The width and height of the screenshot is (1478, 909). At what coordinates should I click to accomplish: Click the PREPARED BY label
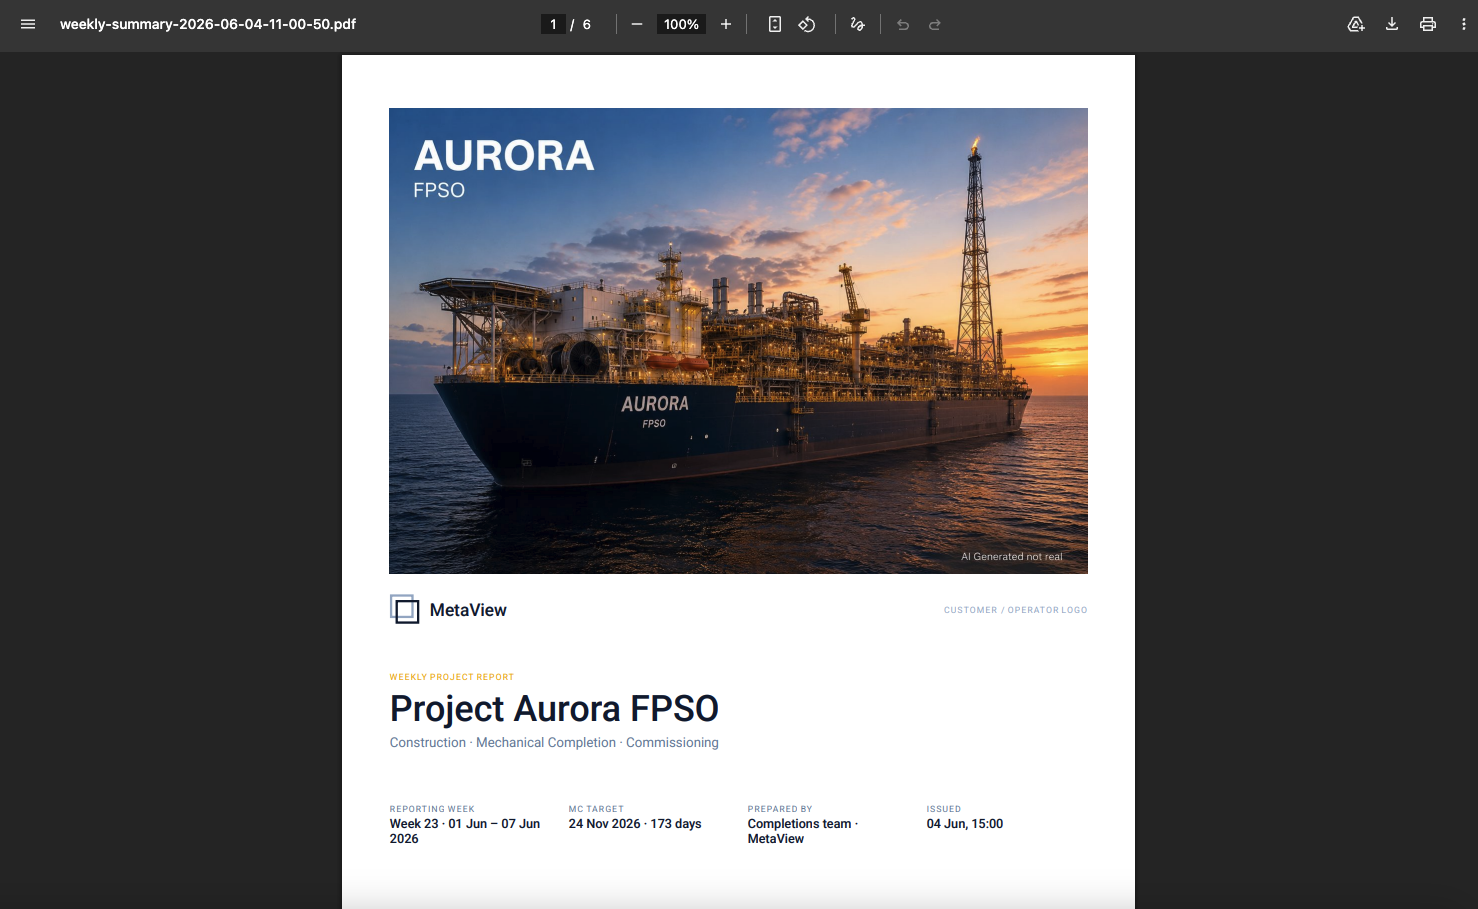[x=780, y=809]
